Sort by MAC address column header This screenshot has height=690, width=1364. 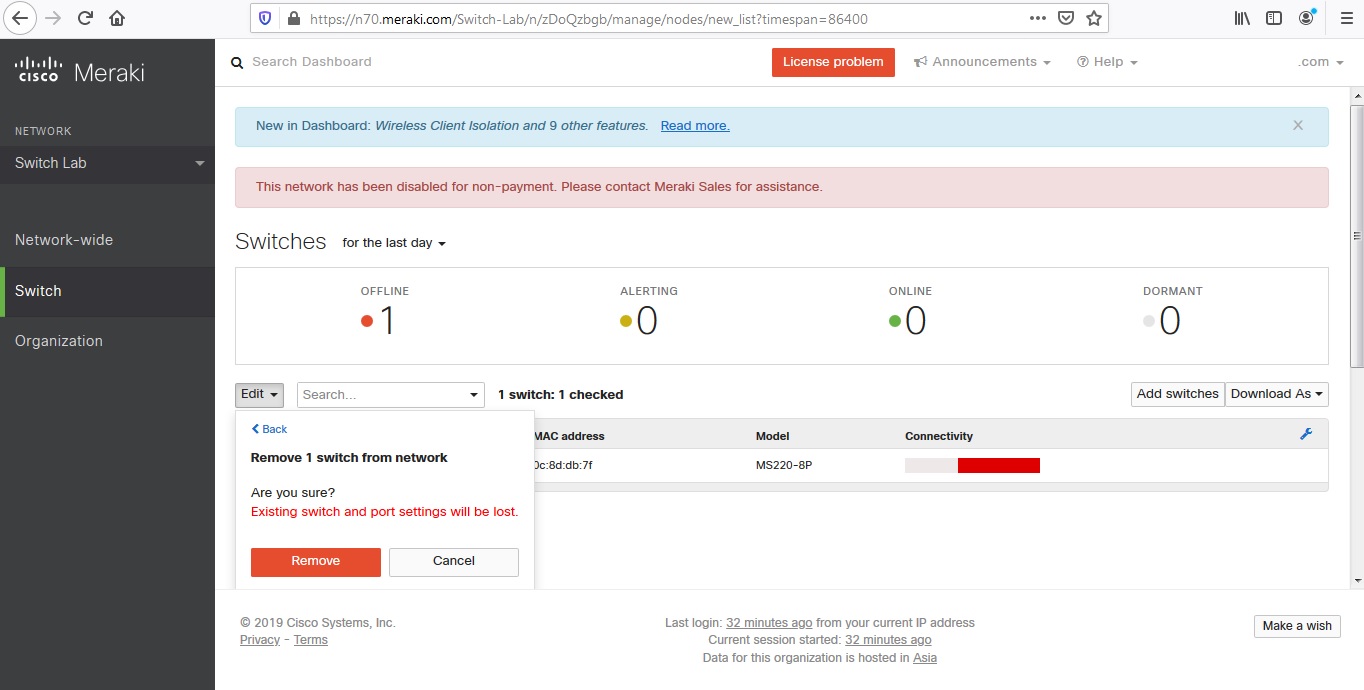point(569,436)
